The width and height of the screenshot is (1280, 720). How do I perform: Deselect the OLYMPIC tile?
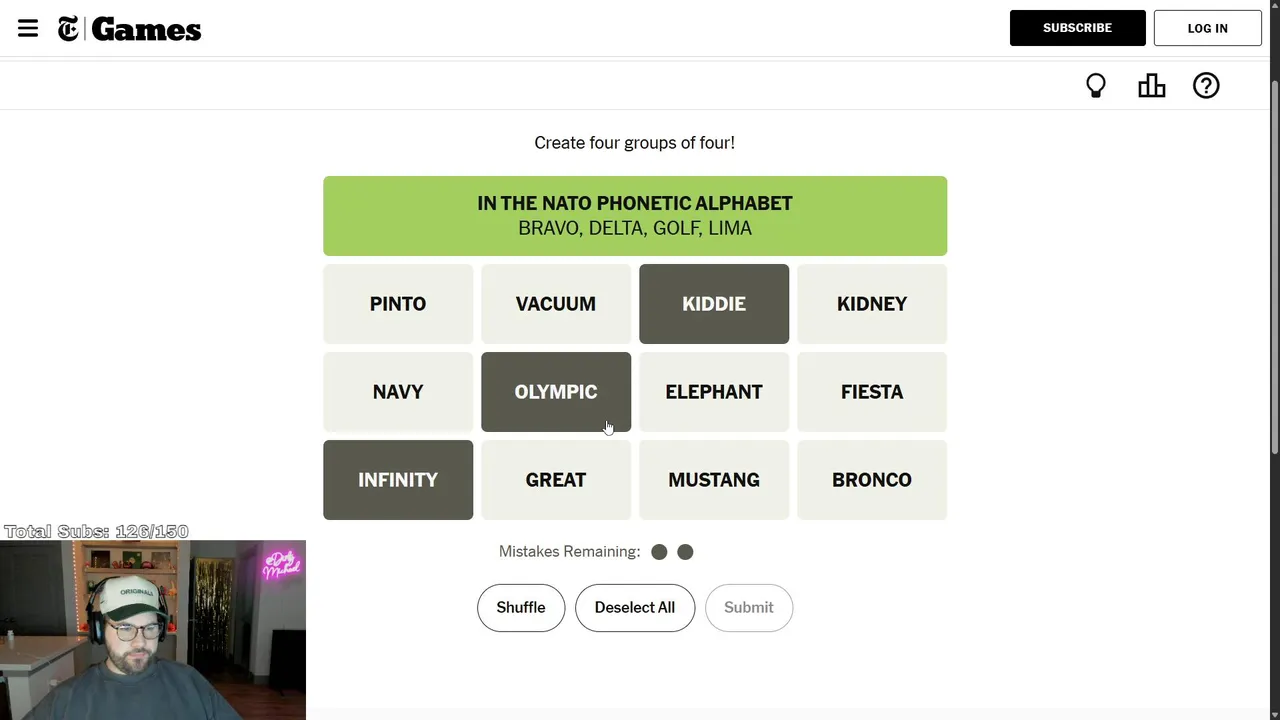point(556,392)
